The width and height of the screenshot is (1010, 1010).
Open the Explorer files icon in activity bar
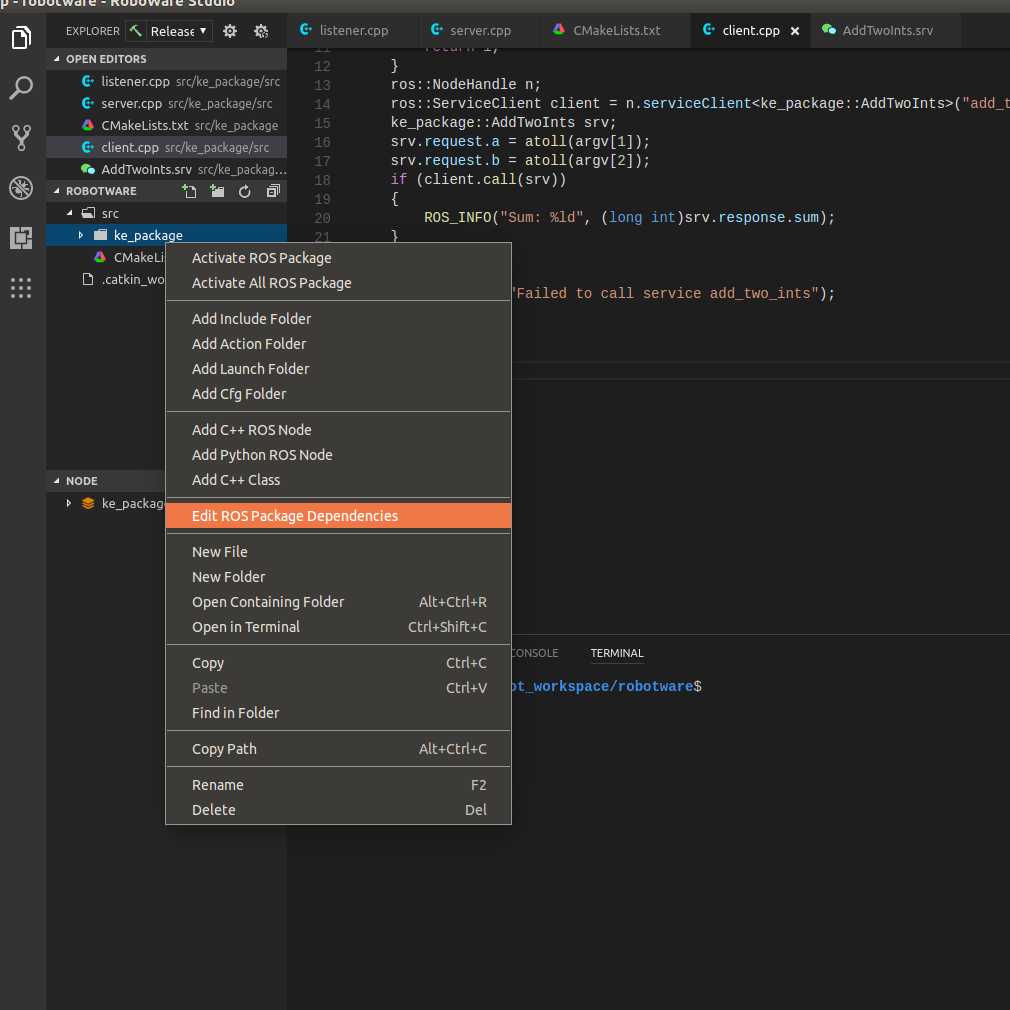click(21, 37)
